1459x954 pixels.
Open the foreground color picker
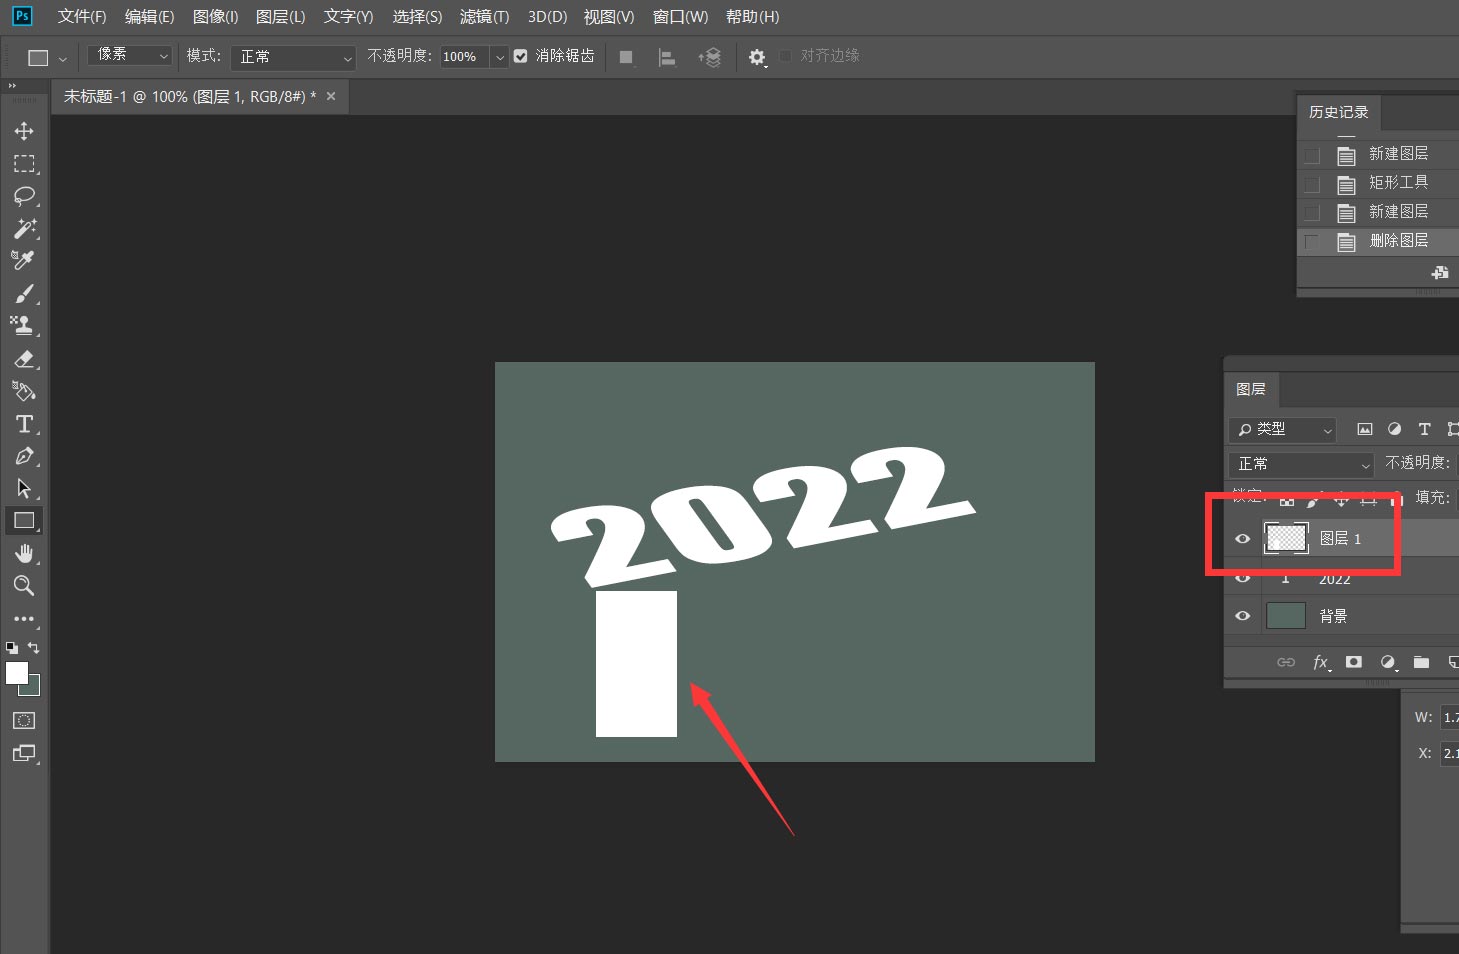(16, 672)
